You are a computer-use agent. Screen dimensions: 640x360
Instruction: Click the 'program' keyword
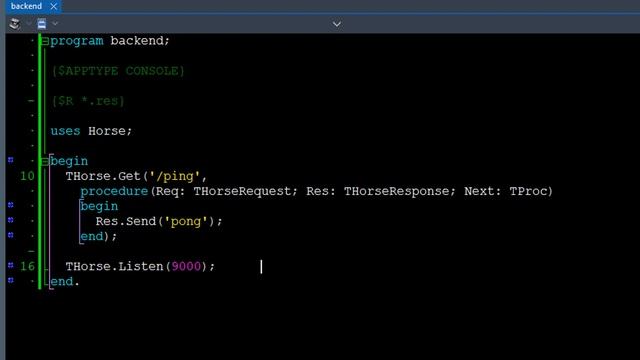(77, 41)
